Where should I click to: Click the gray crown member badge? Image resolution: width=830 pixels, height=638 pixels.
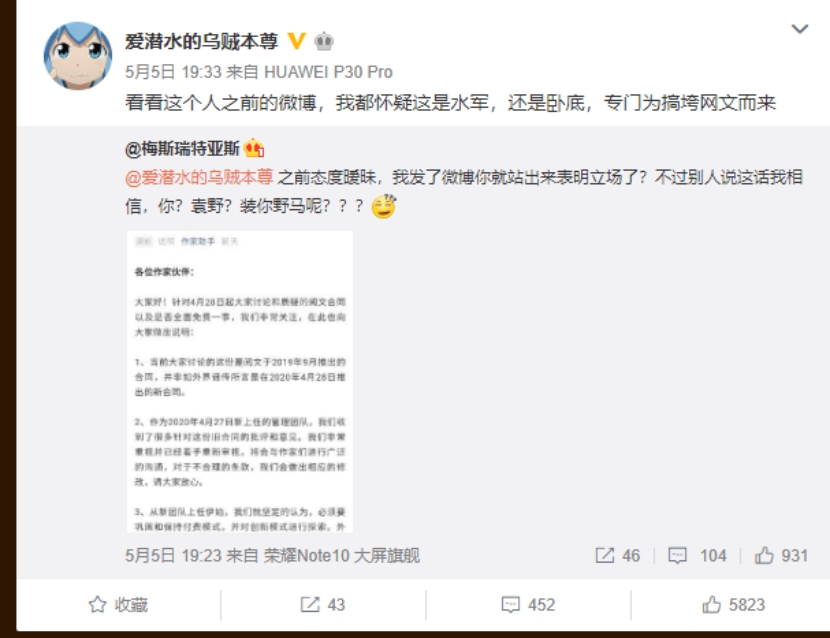[324, 41]
